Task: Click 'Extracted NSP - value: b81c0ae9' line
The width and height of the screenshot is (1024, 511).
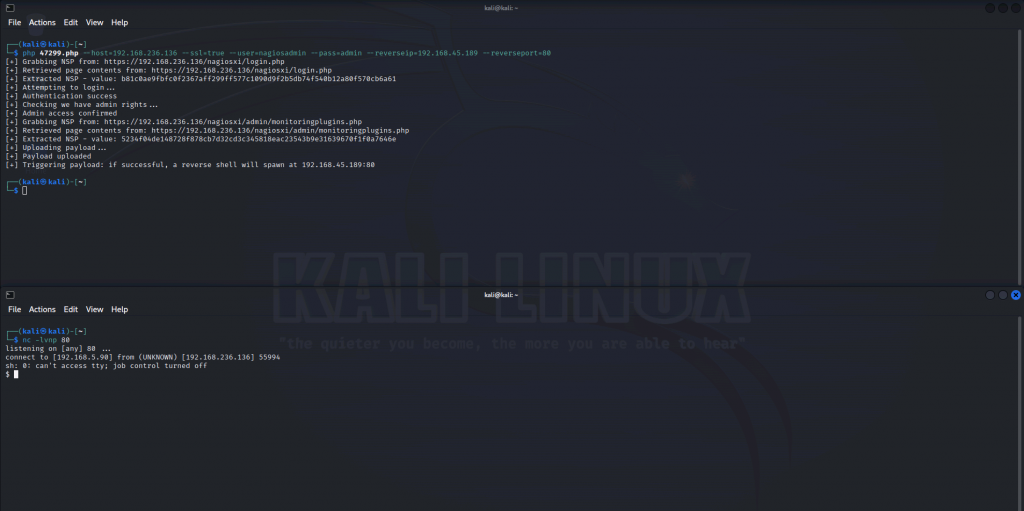Action: point(200,78)
